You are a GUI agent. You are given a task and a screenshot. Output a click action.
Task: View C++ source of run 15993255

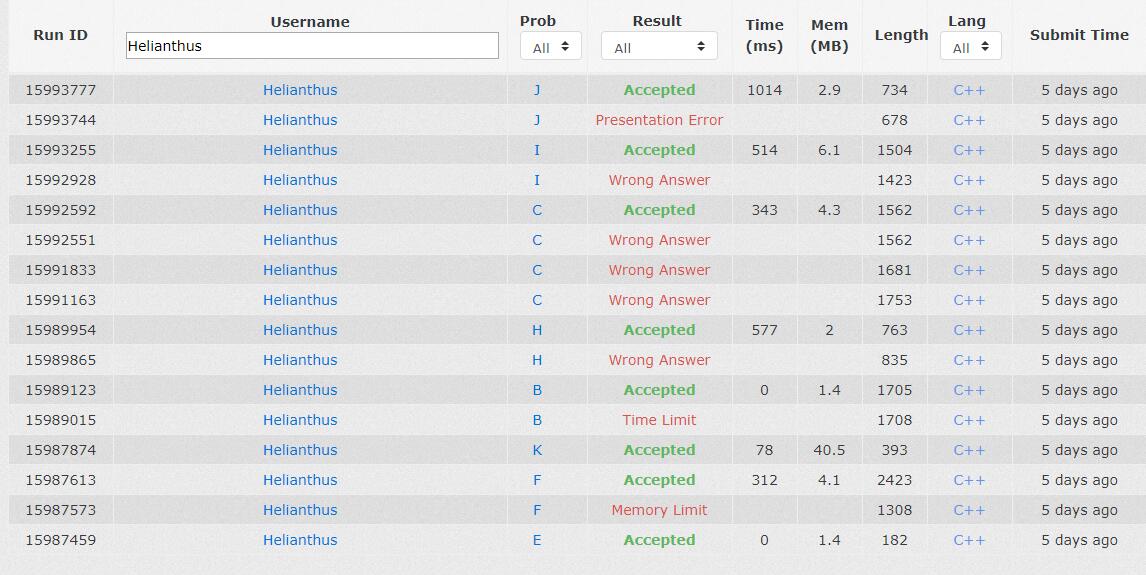tap(969, 150)
